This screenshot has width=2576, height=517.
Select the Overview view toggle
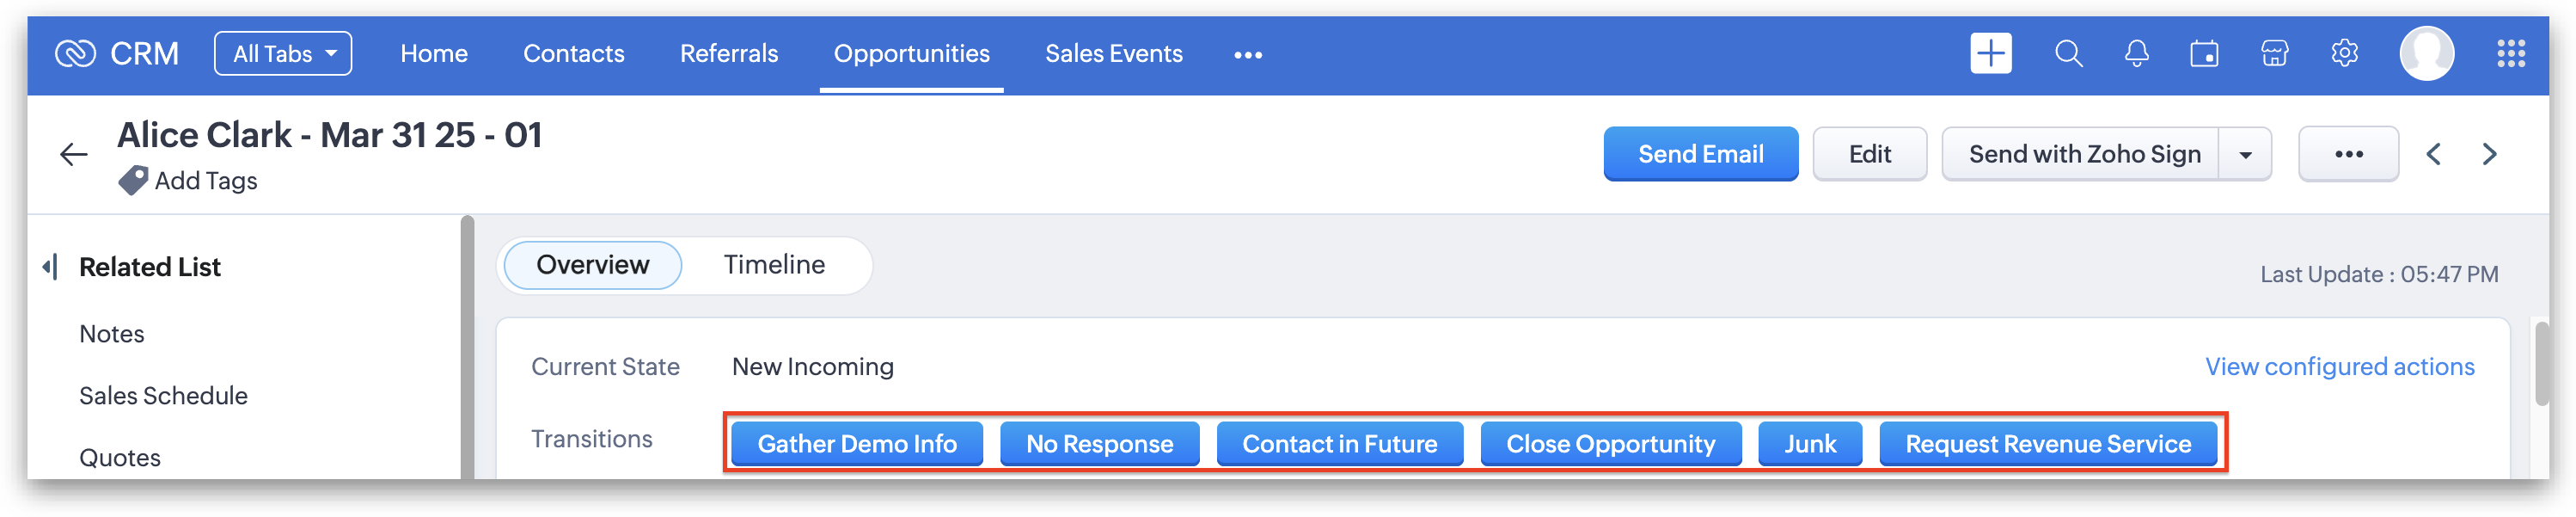tap(593, 265)
